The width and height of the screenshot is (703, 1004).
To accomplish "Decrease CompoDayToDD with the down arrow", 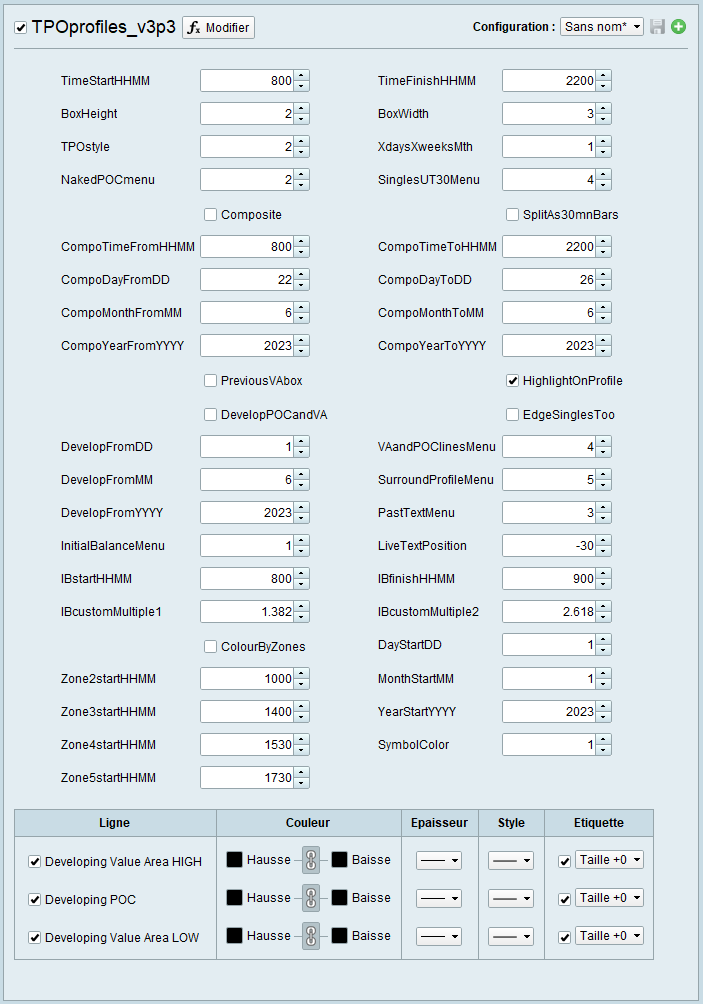I will point(604,286).
